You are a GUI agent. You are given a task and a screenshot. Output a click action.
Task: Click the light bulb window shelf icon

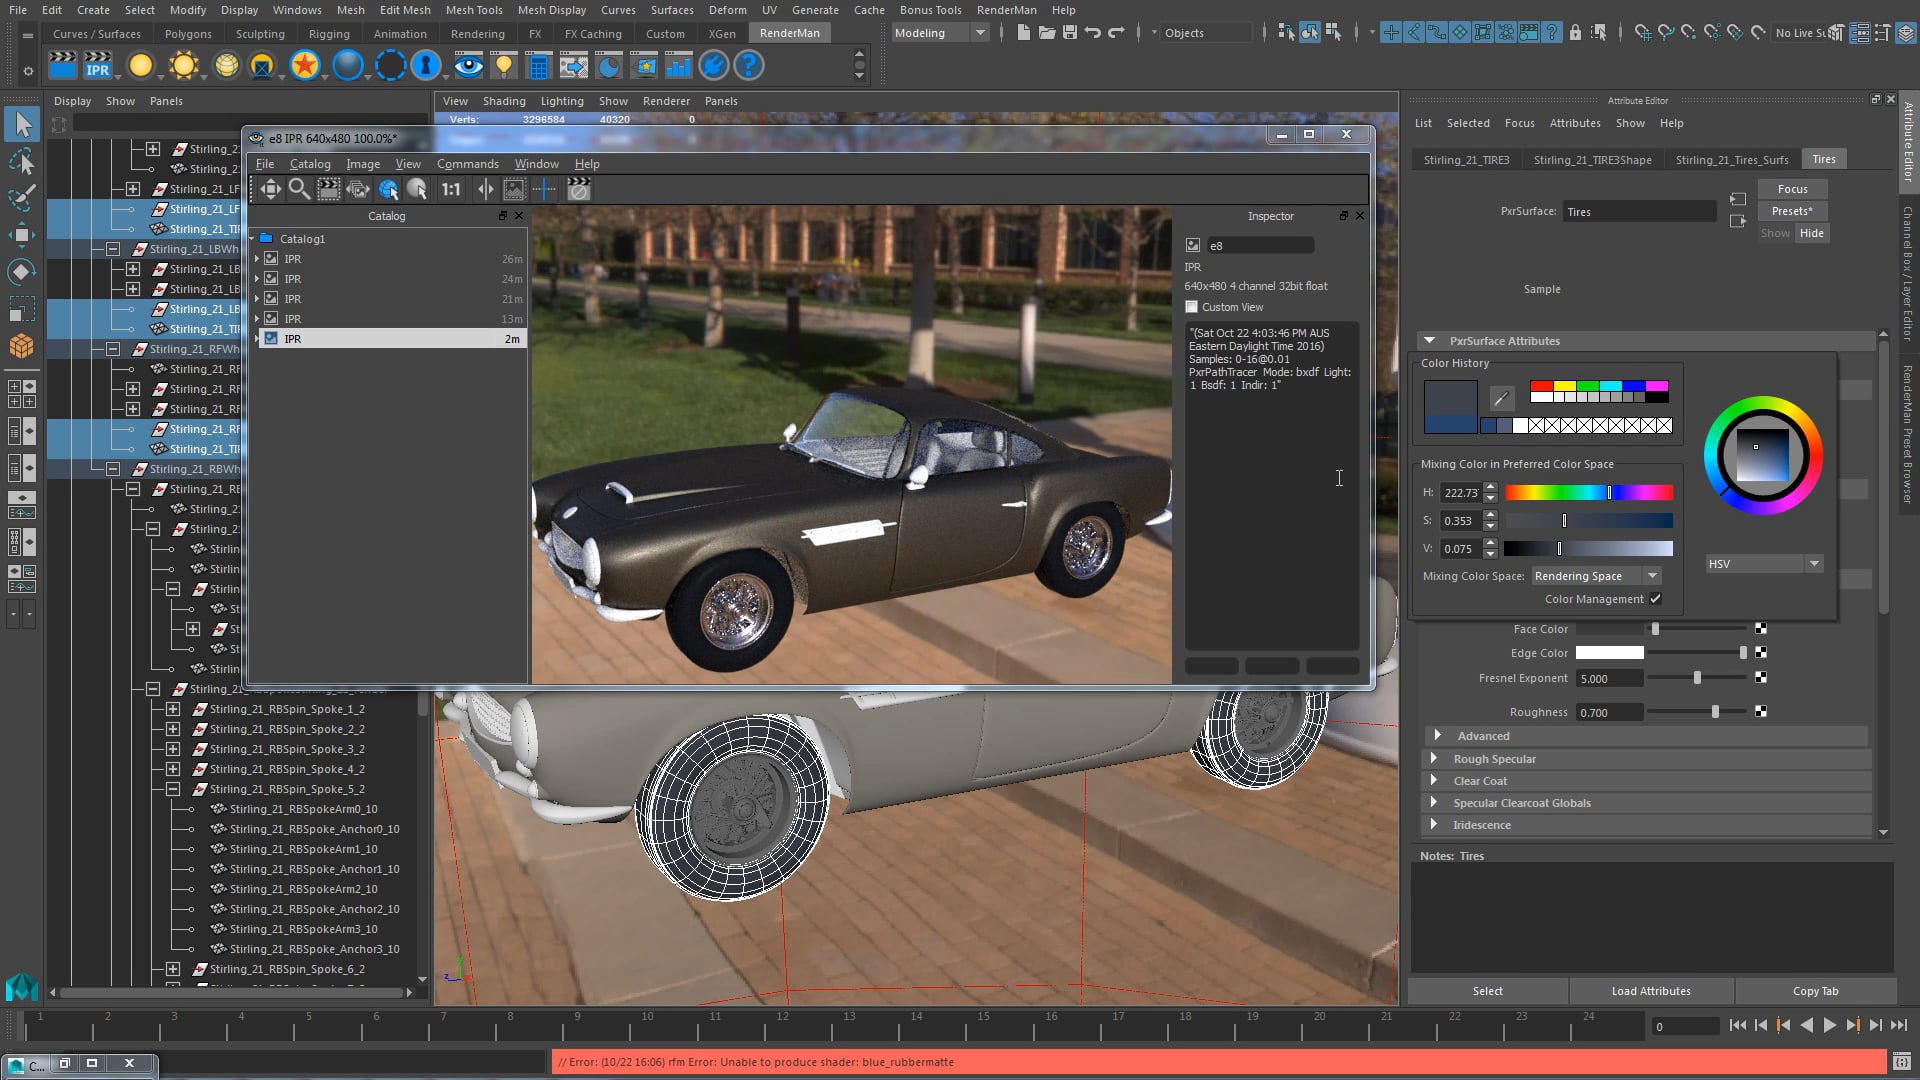pos(504,66)
